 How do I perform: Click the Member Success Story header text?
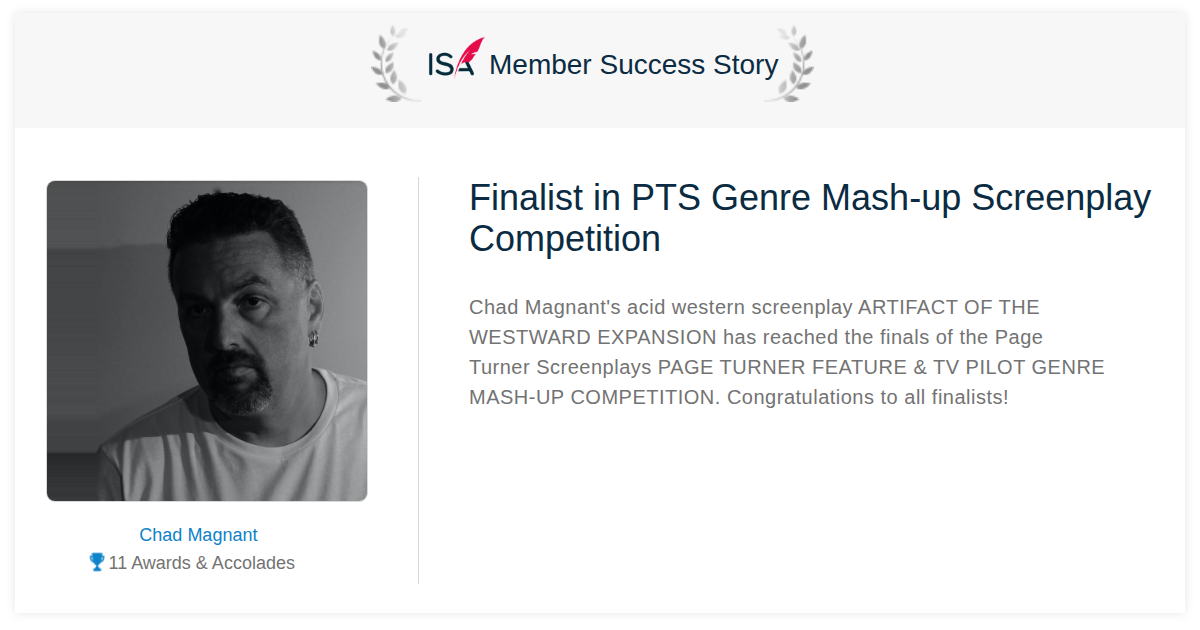click(x=633, y=65)
